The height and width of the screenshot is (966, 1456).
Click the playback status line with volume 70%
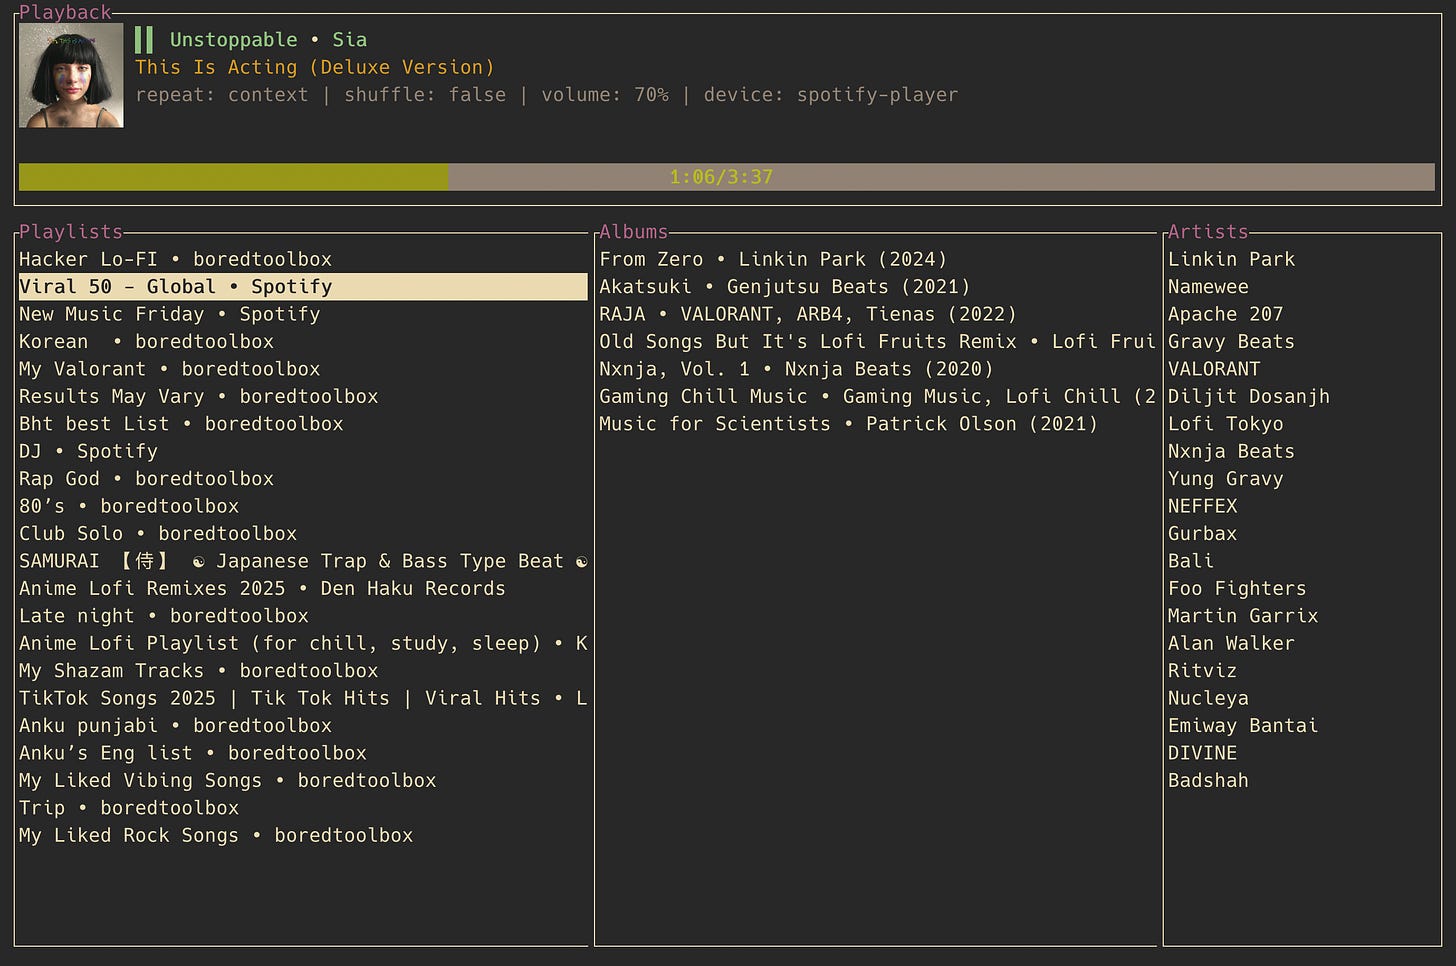click(x=546, y=95)
